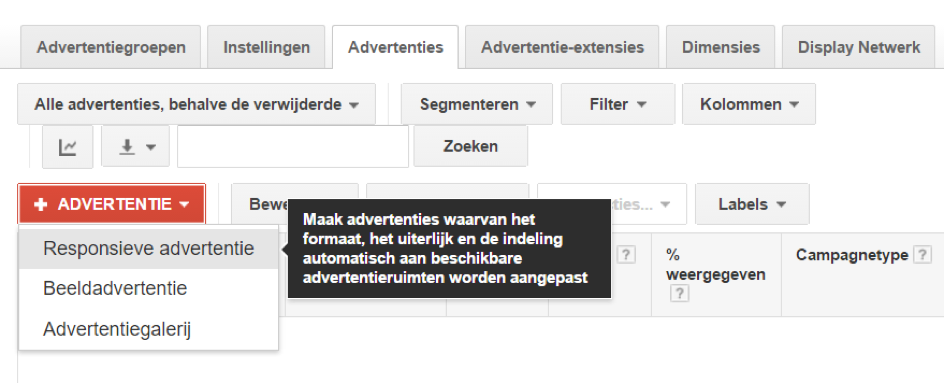Open the Segmenteren dropdown

pyautogui.click(x=477, y=105)
